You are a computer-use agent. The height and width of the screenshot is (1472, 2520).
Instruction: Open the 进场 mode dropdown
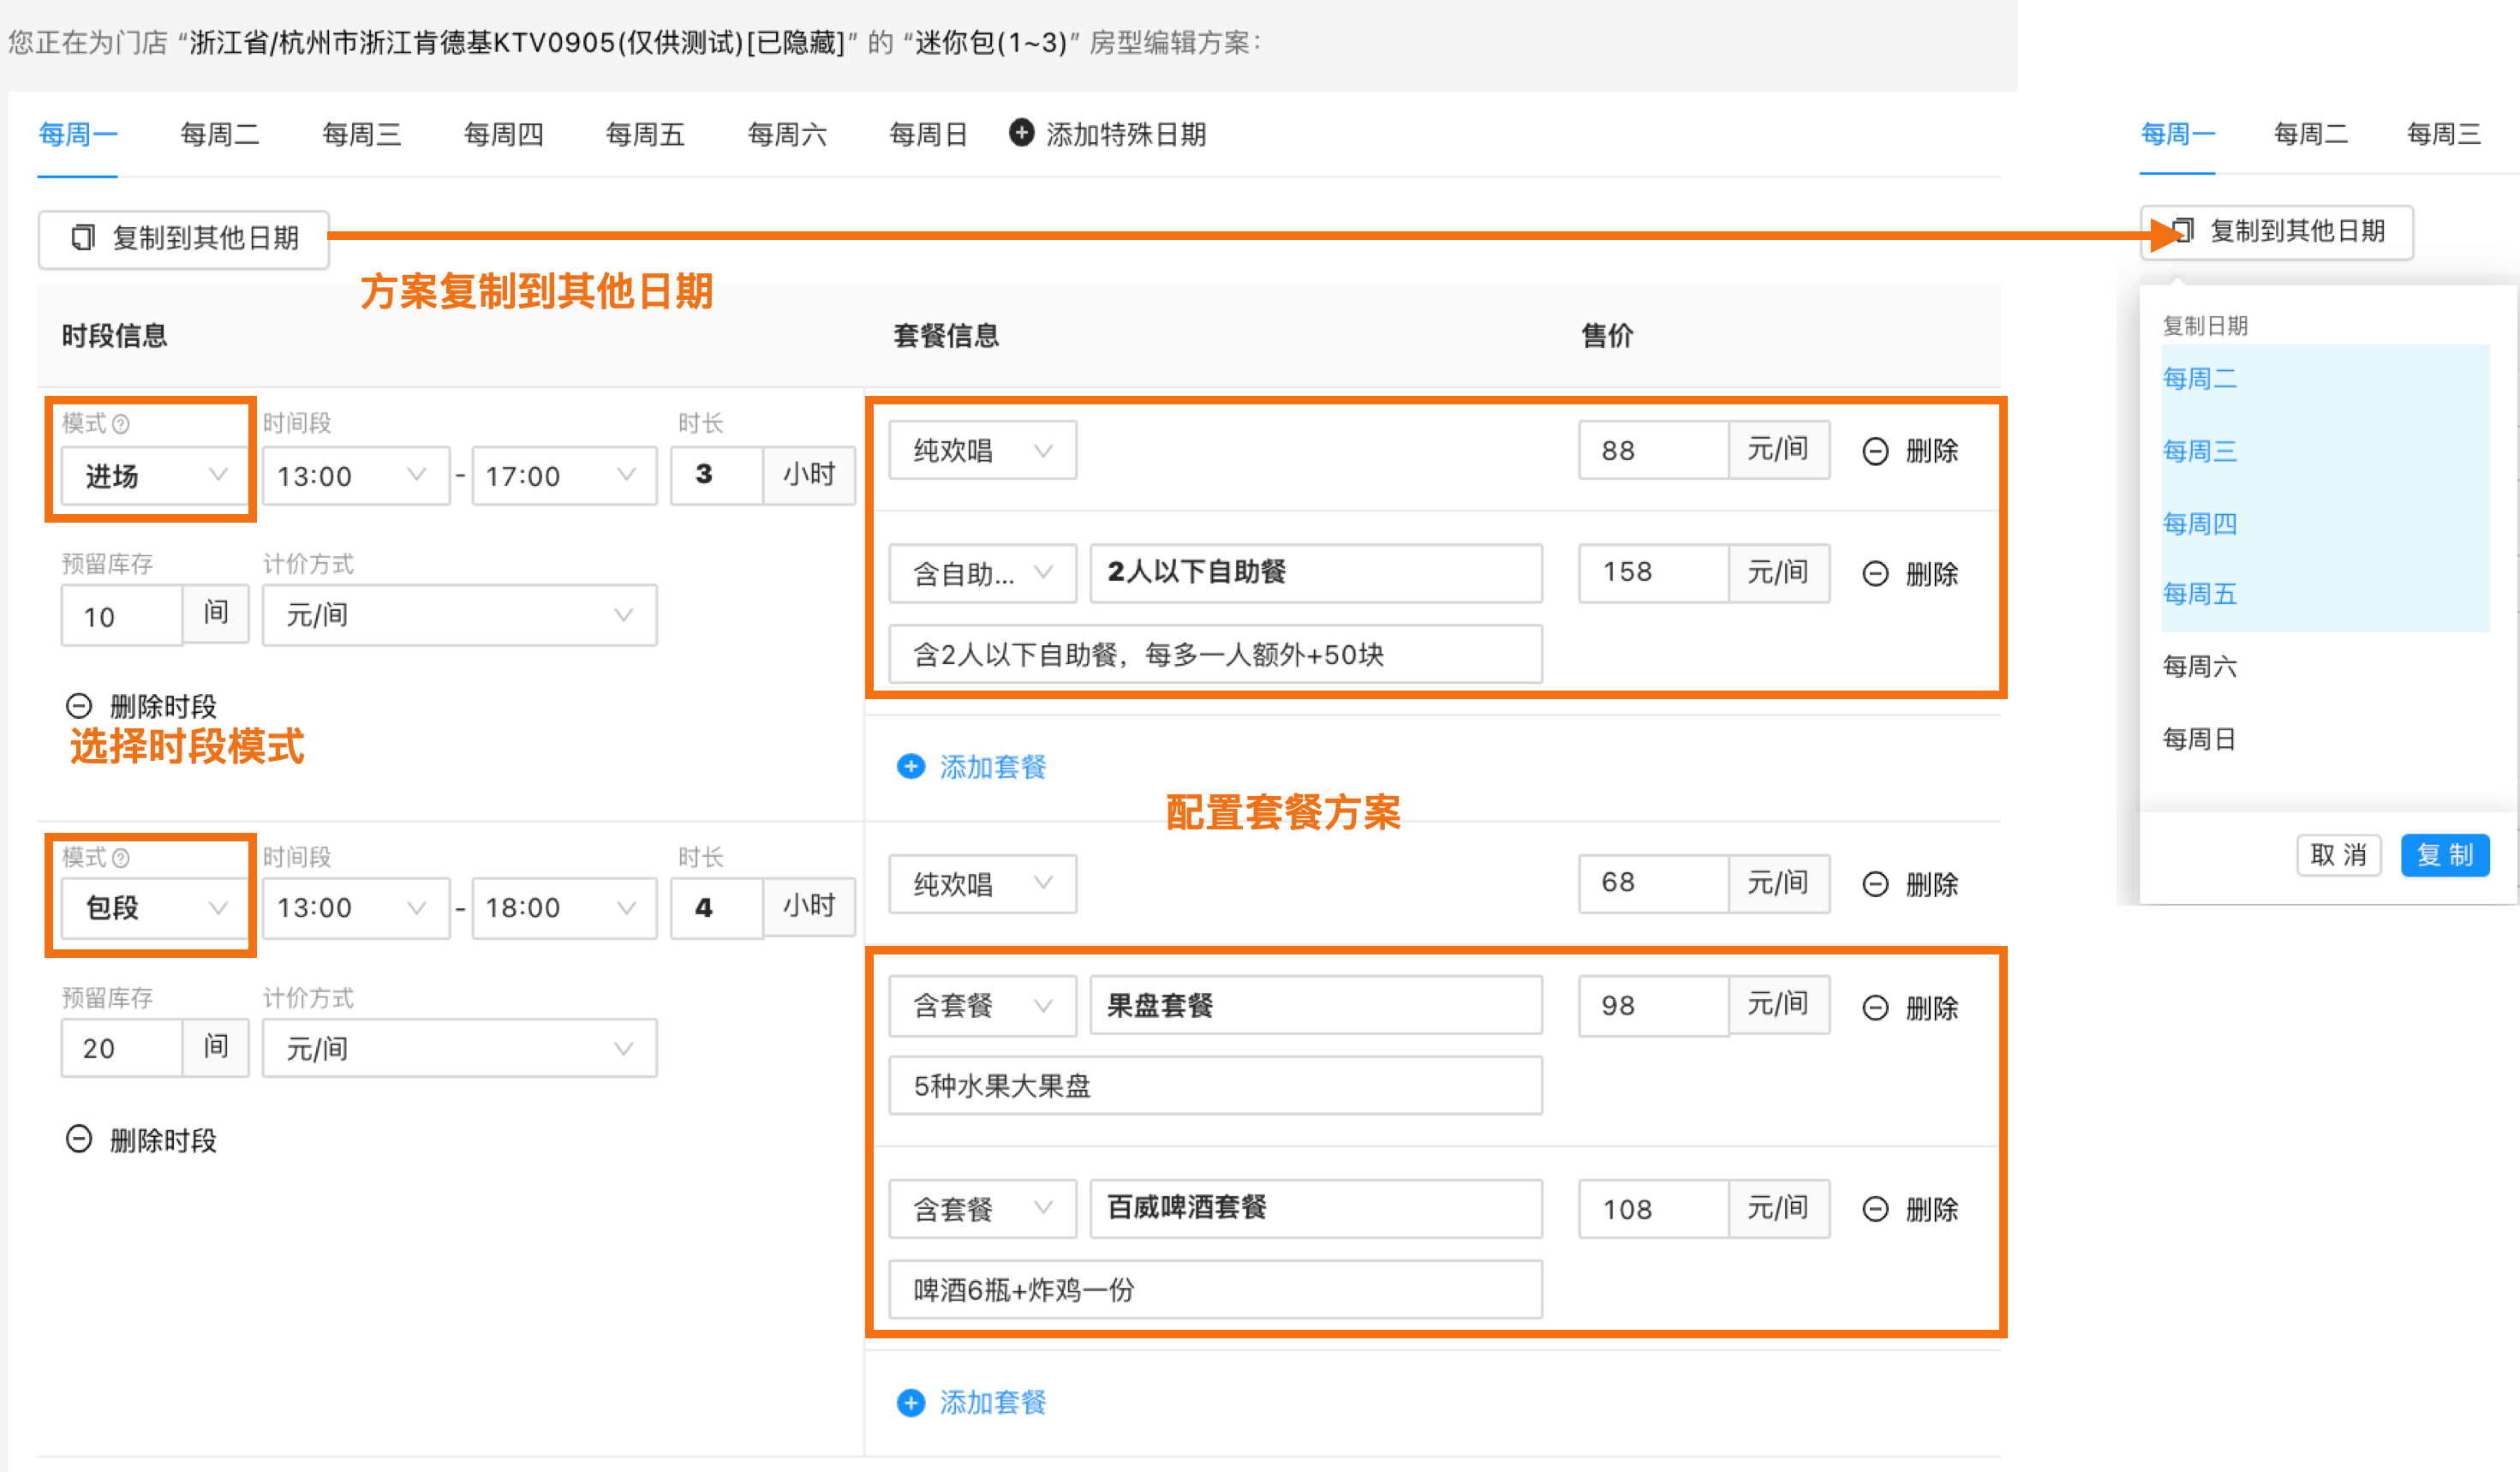pyautogui.click(x=154, y=476)
